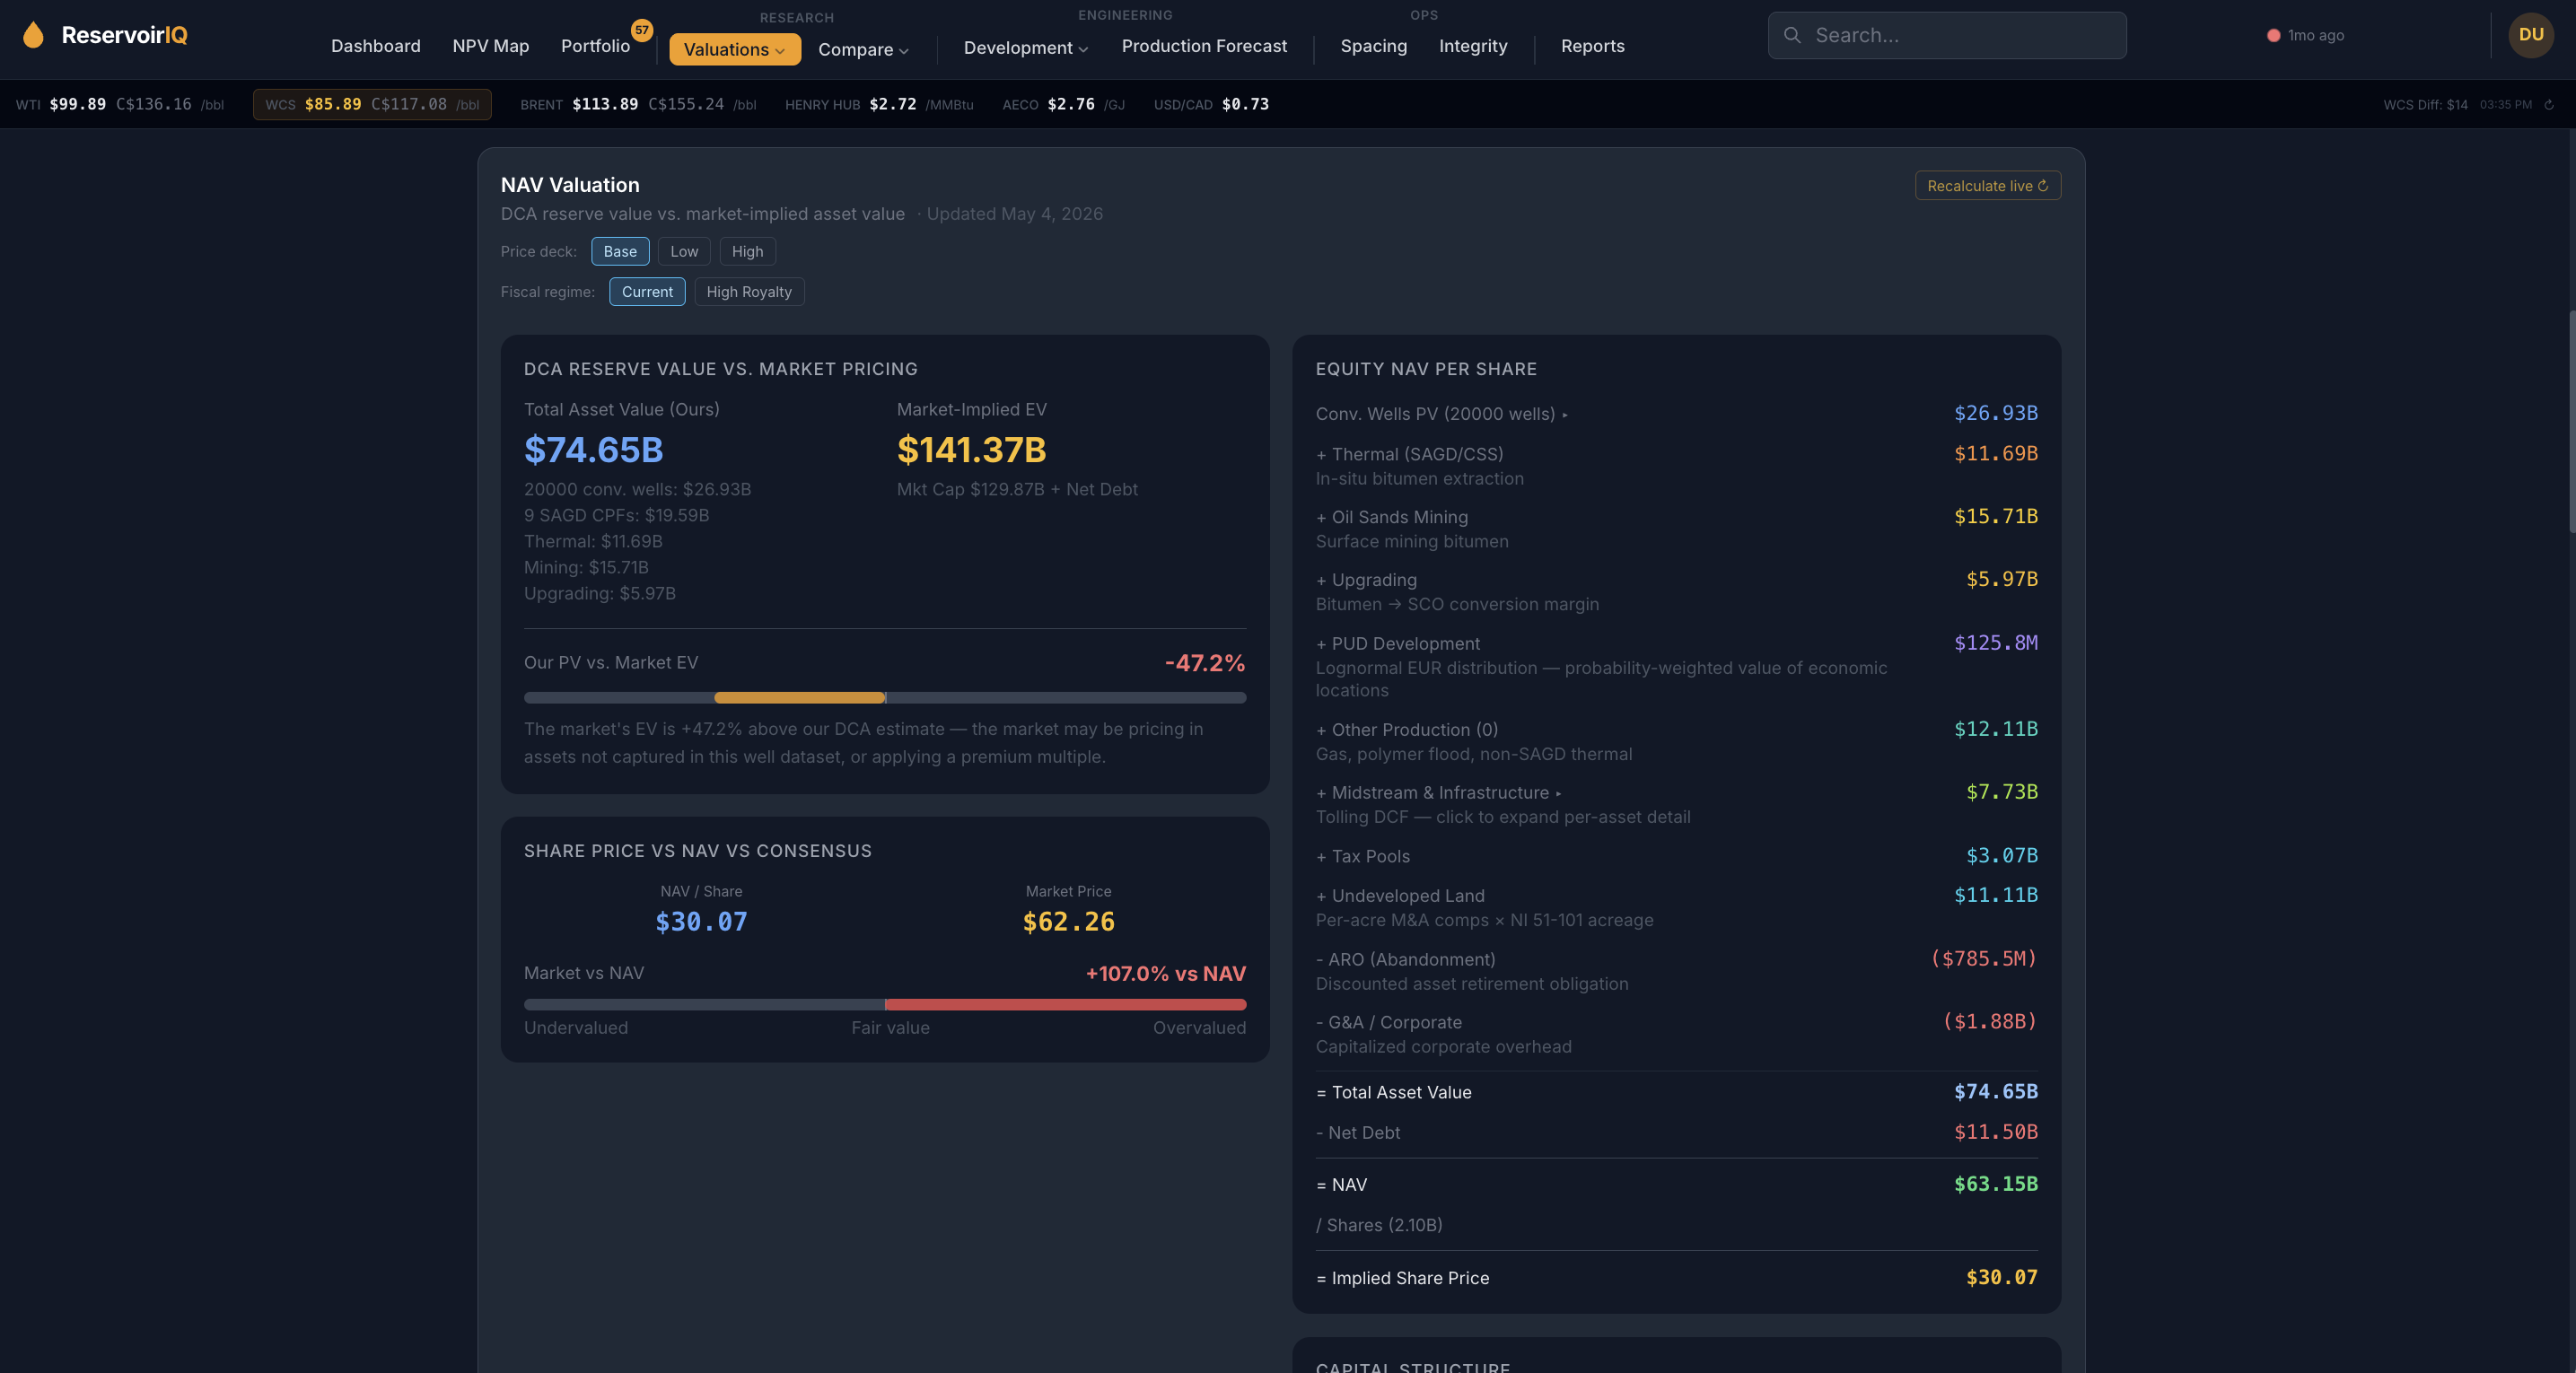Screen dimensions: 2576x1373
Task: Select the Current fiscal regime
Action: pyautogui.click(x=647, y=292)
